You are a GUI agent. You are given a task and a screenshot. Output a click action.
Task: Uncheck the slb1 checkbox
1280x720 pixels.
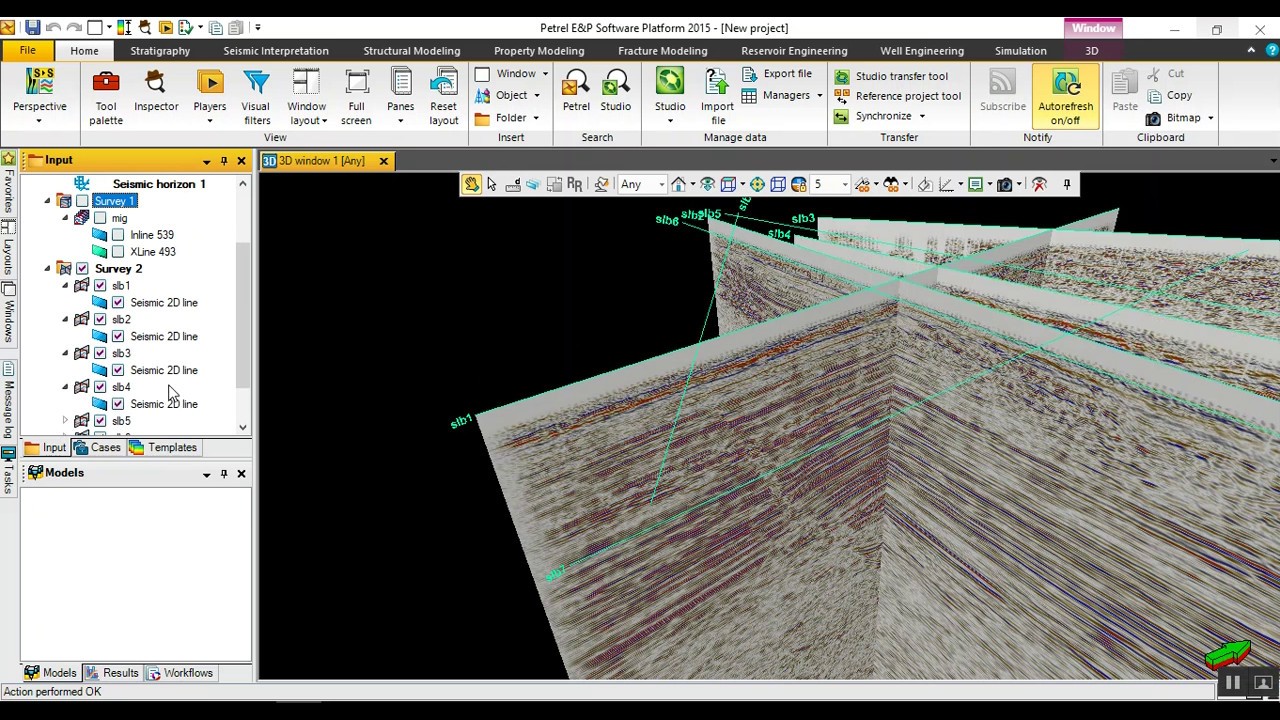point(100,286)
